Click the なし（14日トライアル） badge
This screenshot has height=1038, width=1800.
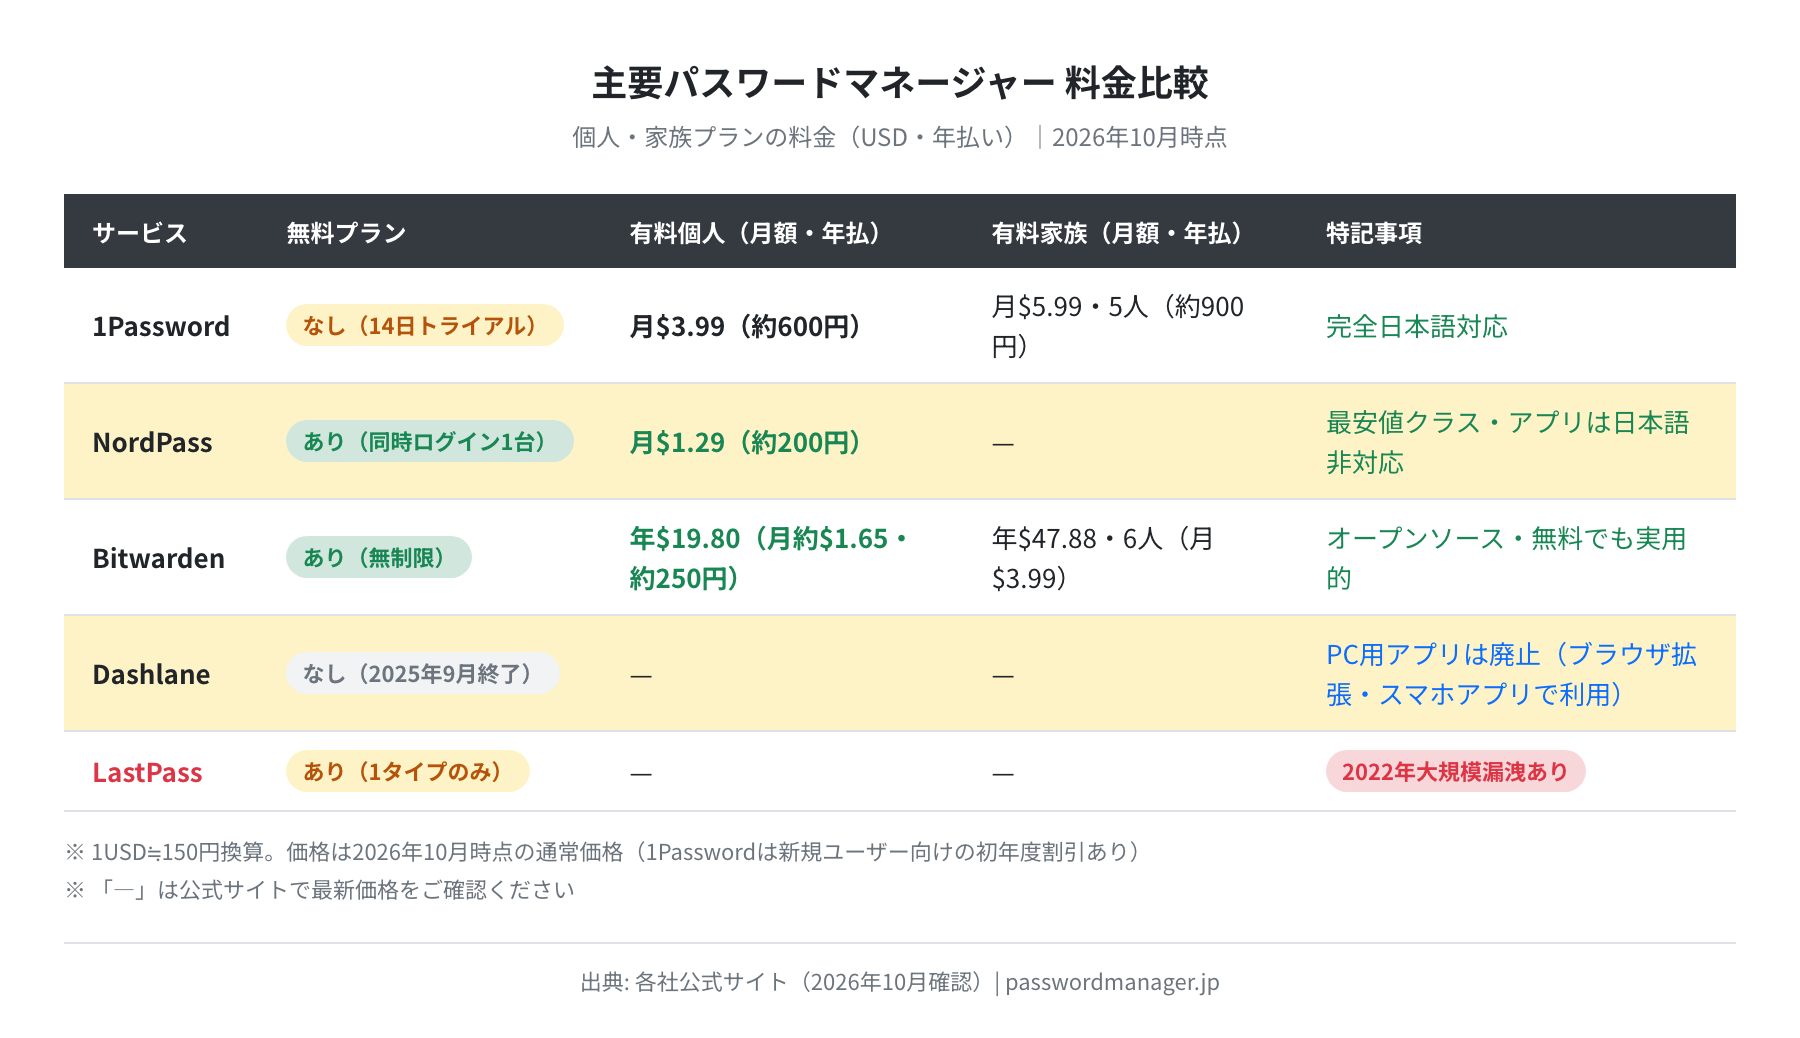(x=425, y=325)
